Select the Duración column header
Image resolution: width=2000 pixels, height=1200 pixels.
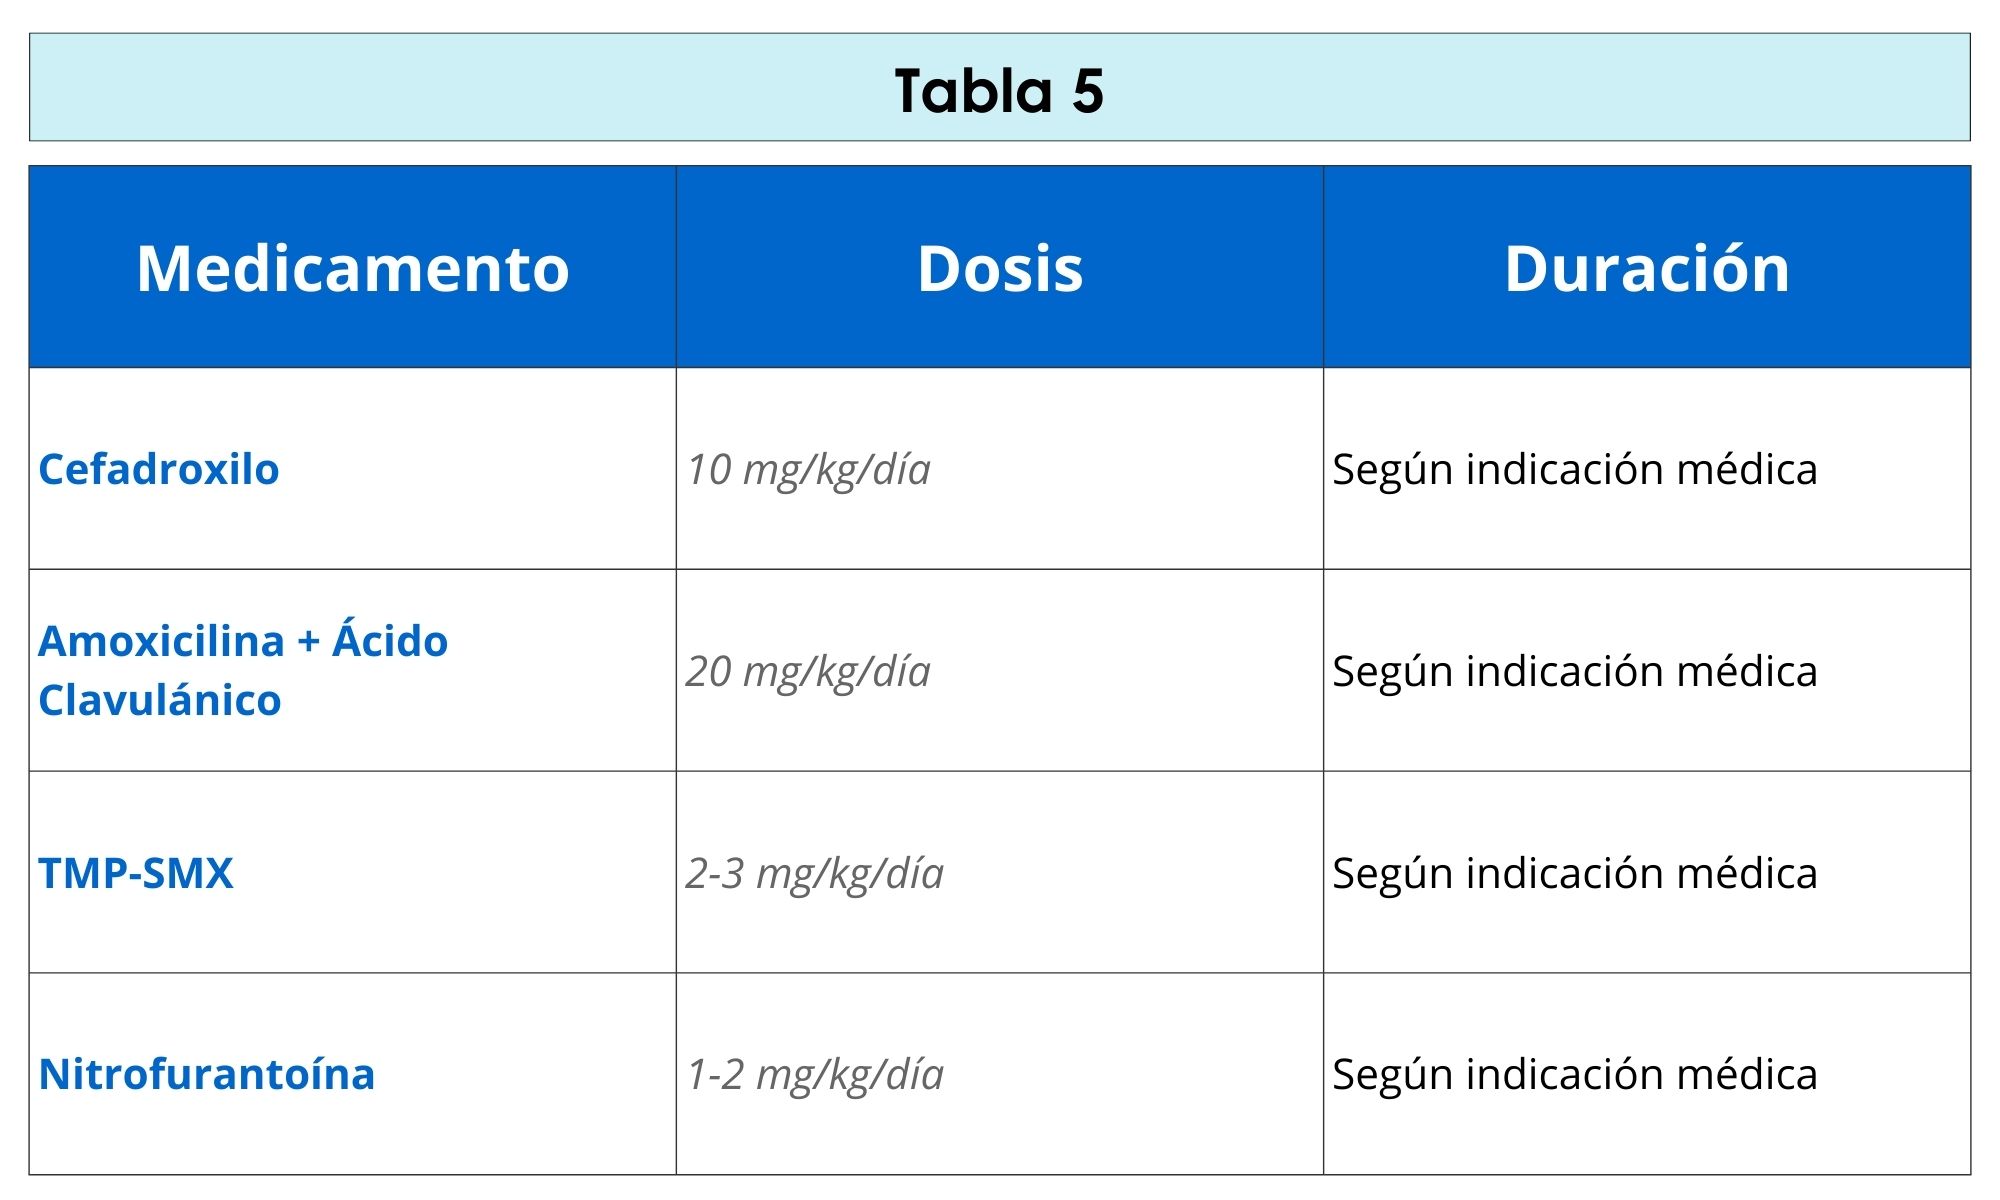coord(1646,268)
